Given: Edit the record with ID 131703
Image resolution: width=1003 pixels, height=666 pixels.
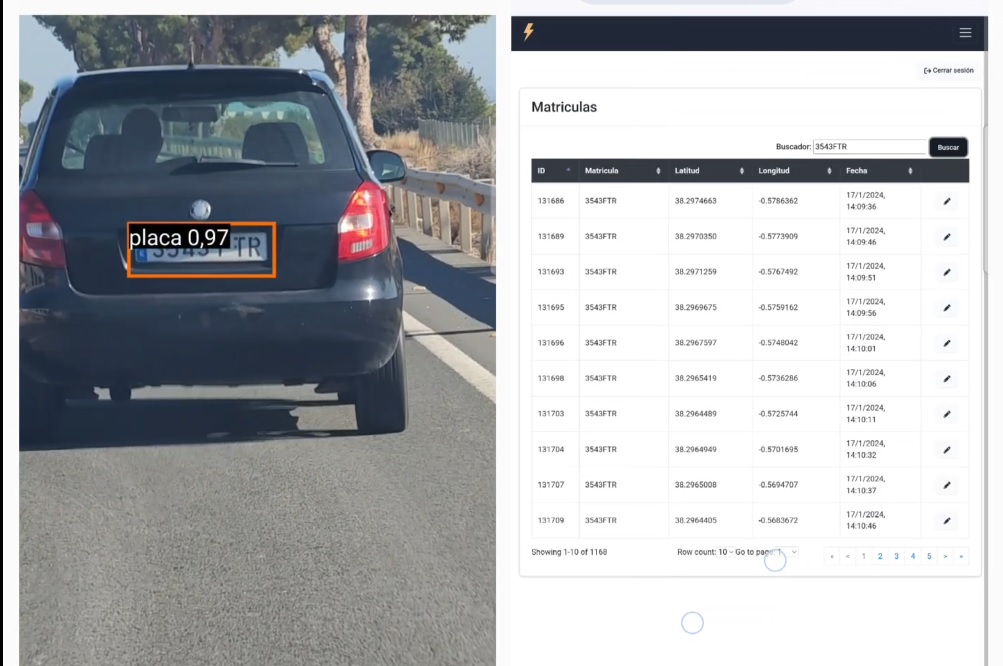Looking at the screenshot, I should point(947,414).
